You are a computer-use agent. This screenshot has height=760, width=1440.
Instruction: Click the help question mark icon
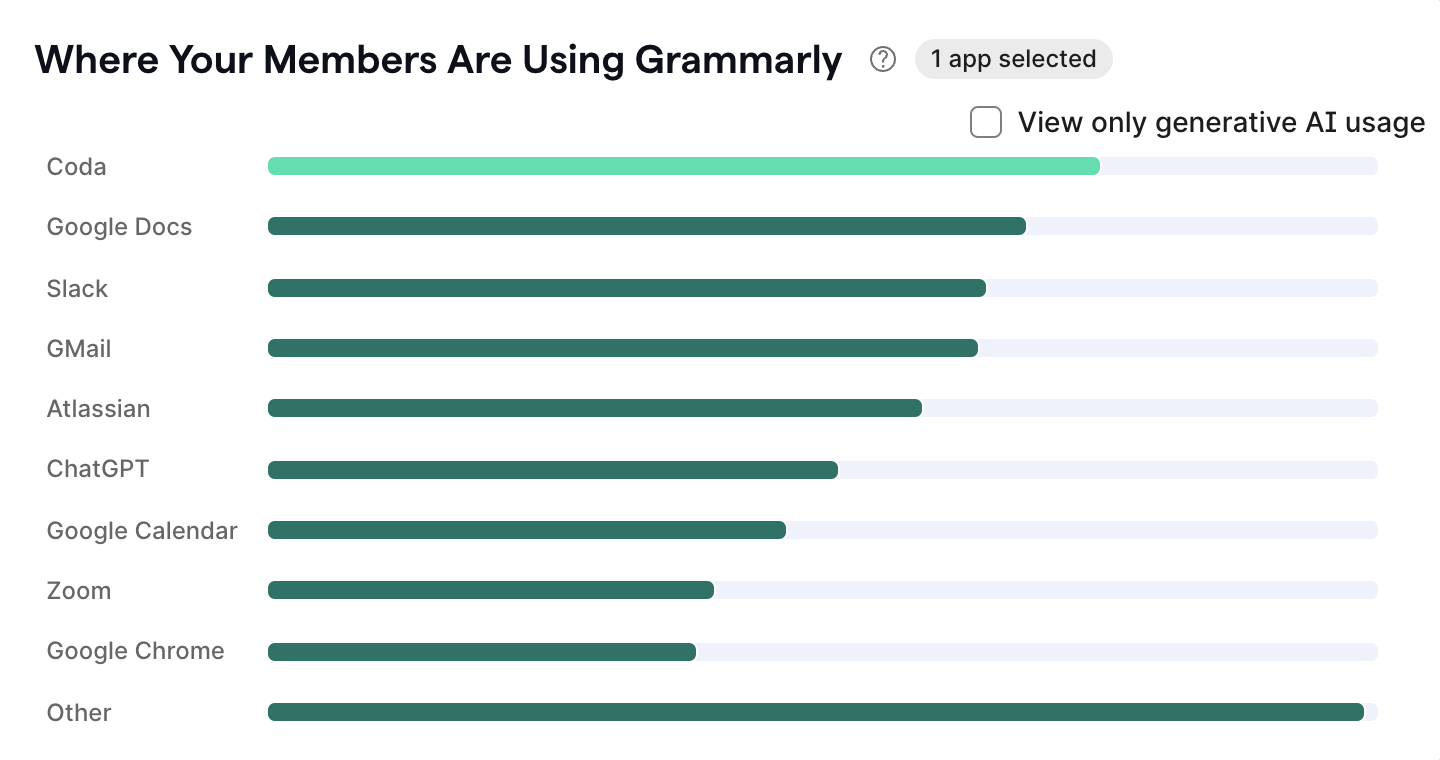click(x=883, y=60)
